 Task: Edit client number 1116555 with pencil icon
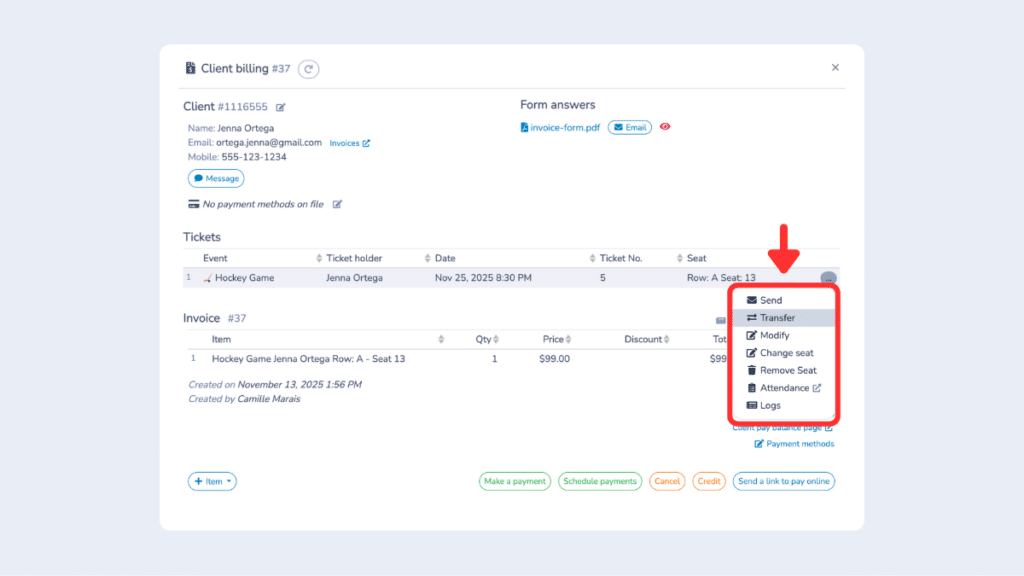(x=282, y=106)
